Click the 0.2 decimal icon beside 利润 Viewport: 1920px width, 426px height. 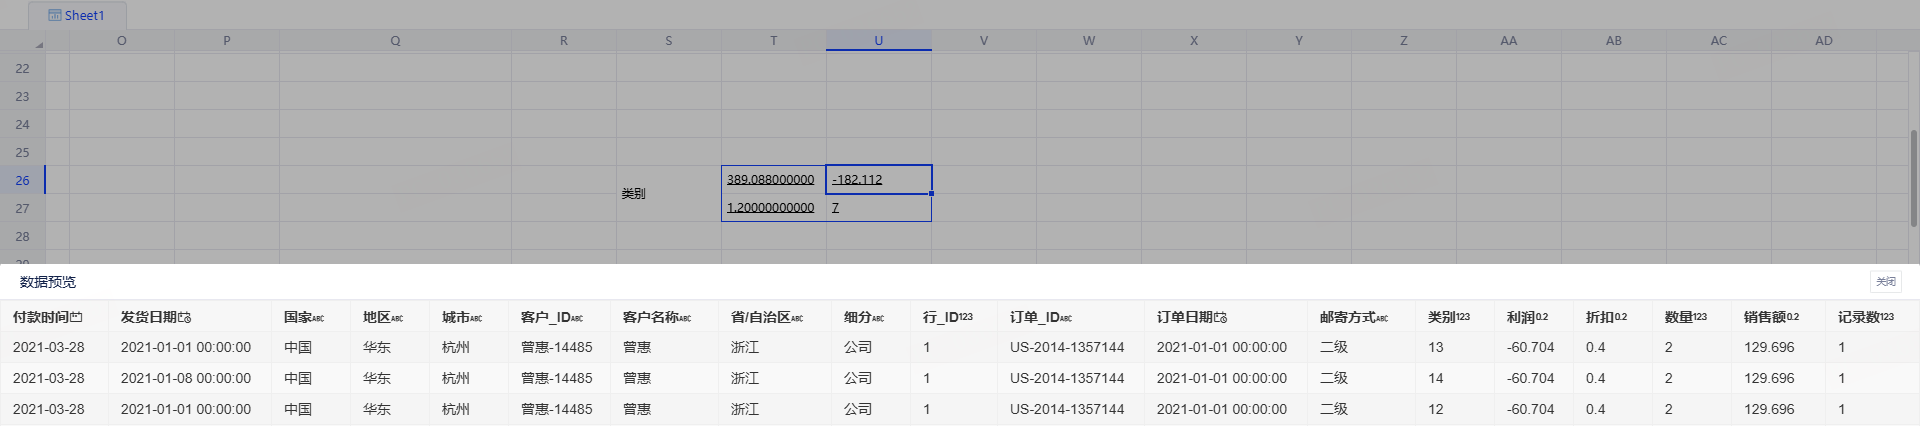point(1542,317)
